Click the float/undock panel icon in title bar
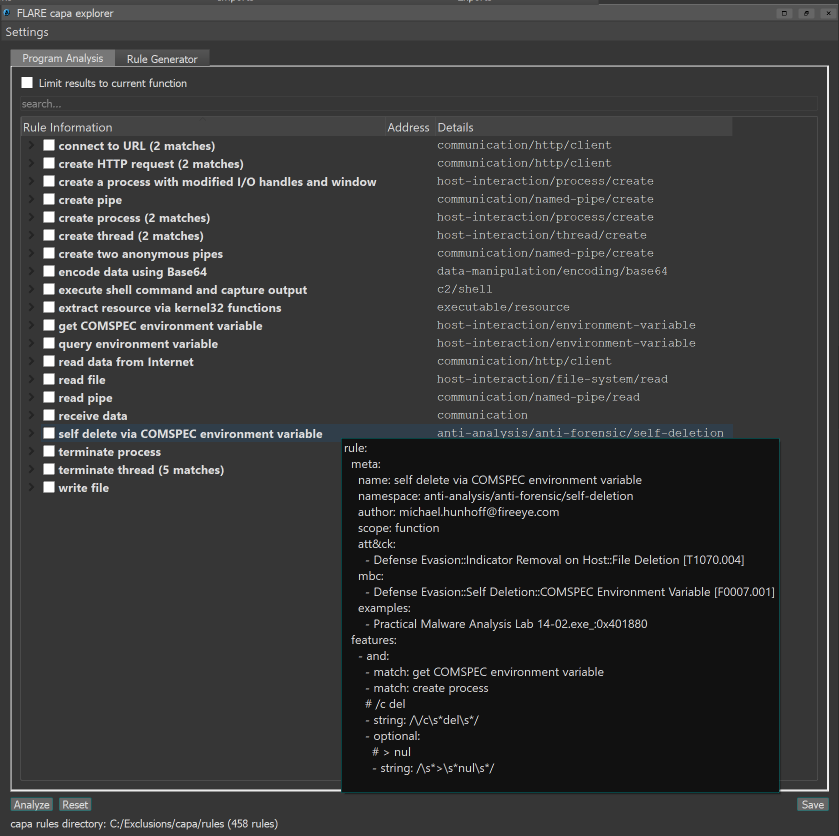The height and width of the screenshot is (836, 839). [x=783, y=13]
